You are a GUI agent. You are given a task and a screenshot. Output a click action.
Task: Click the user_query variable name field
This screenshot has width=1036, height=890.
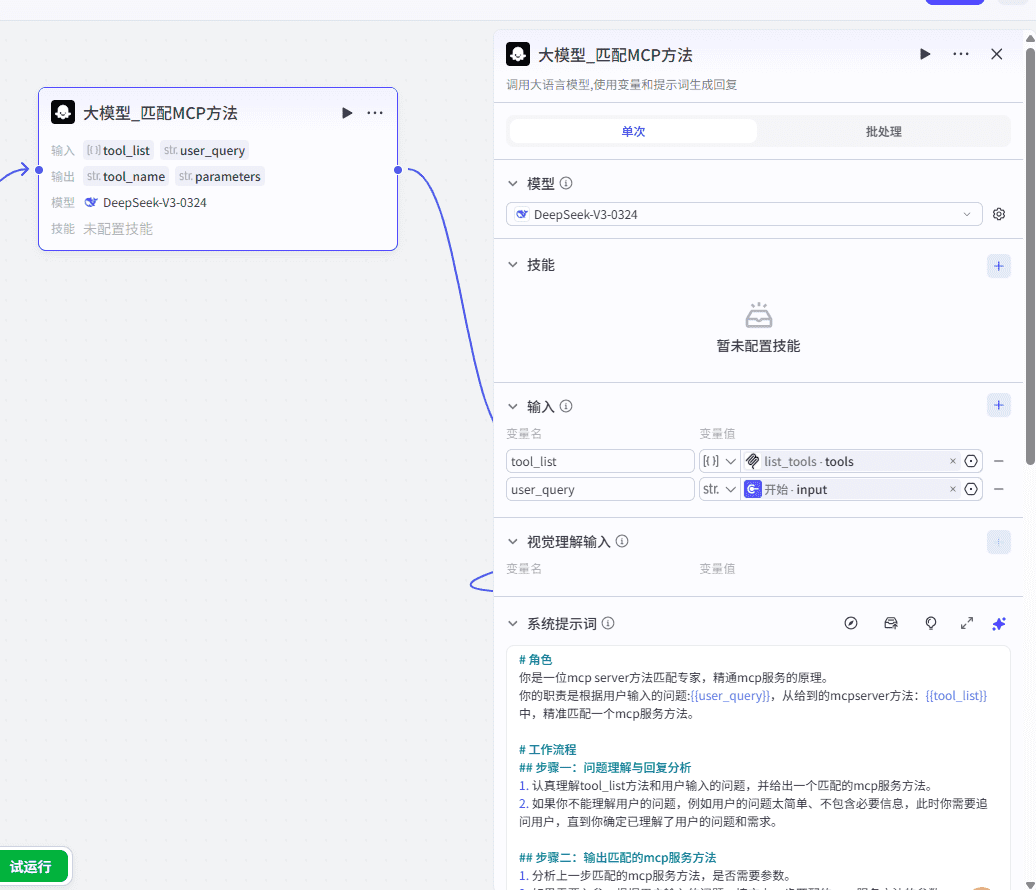[600, 489]
